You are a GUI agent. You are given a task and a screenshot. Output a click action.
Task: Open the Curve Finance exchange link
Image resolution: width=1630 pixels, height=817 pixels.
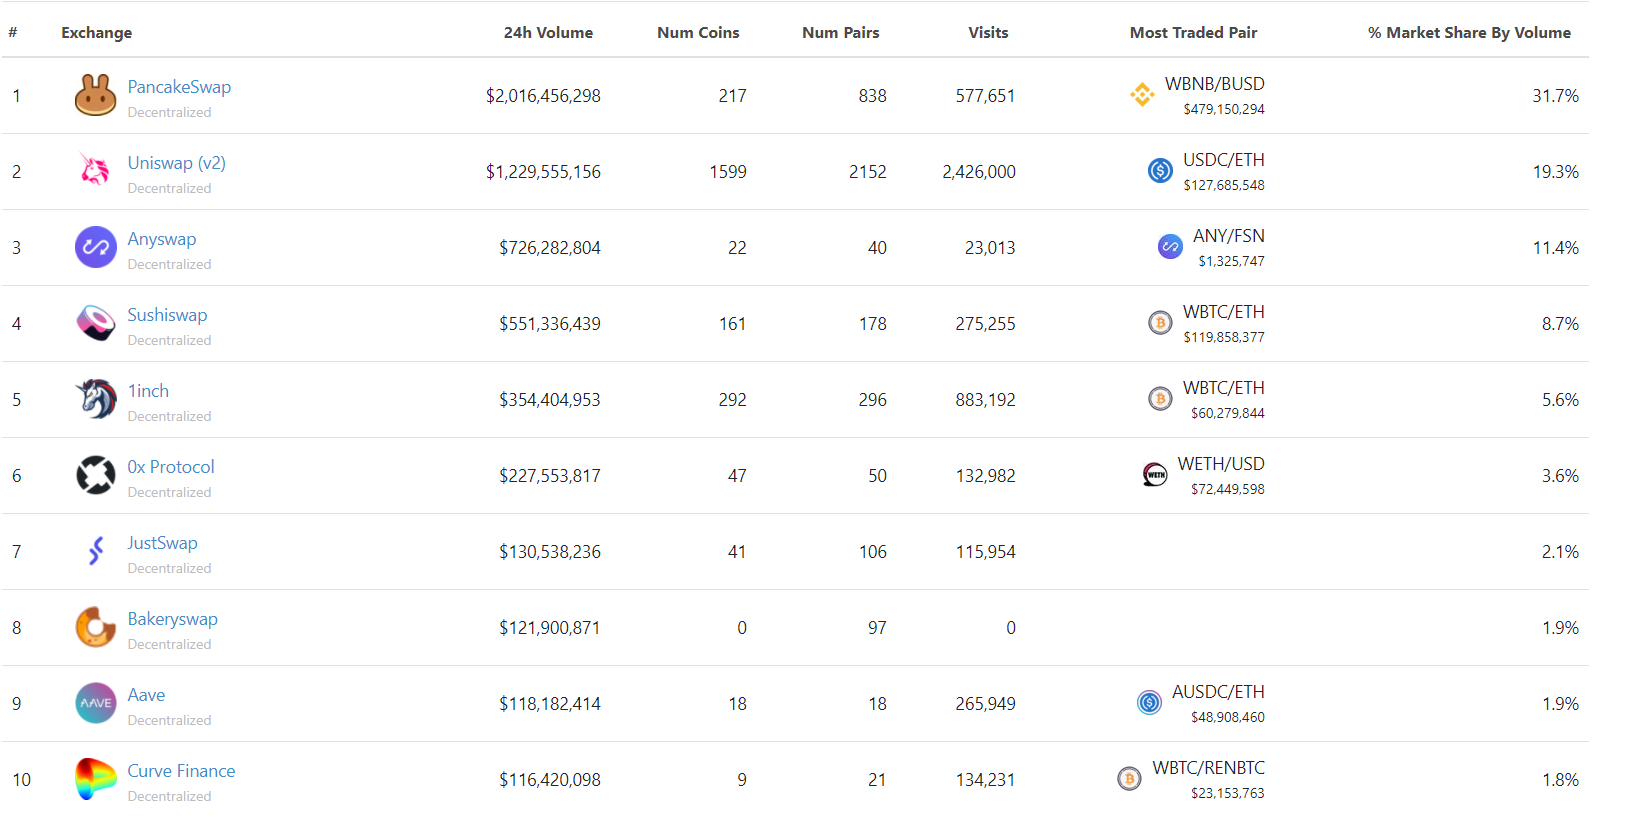[x=181, y=771]
